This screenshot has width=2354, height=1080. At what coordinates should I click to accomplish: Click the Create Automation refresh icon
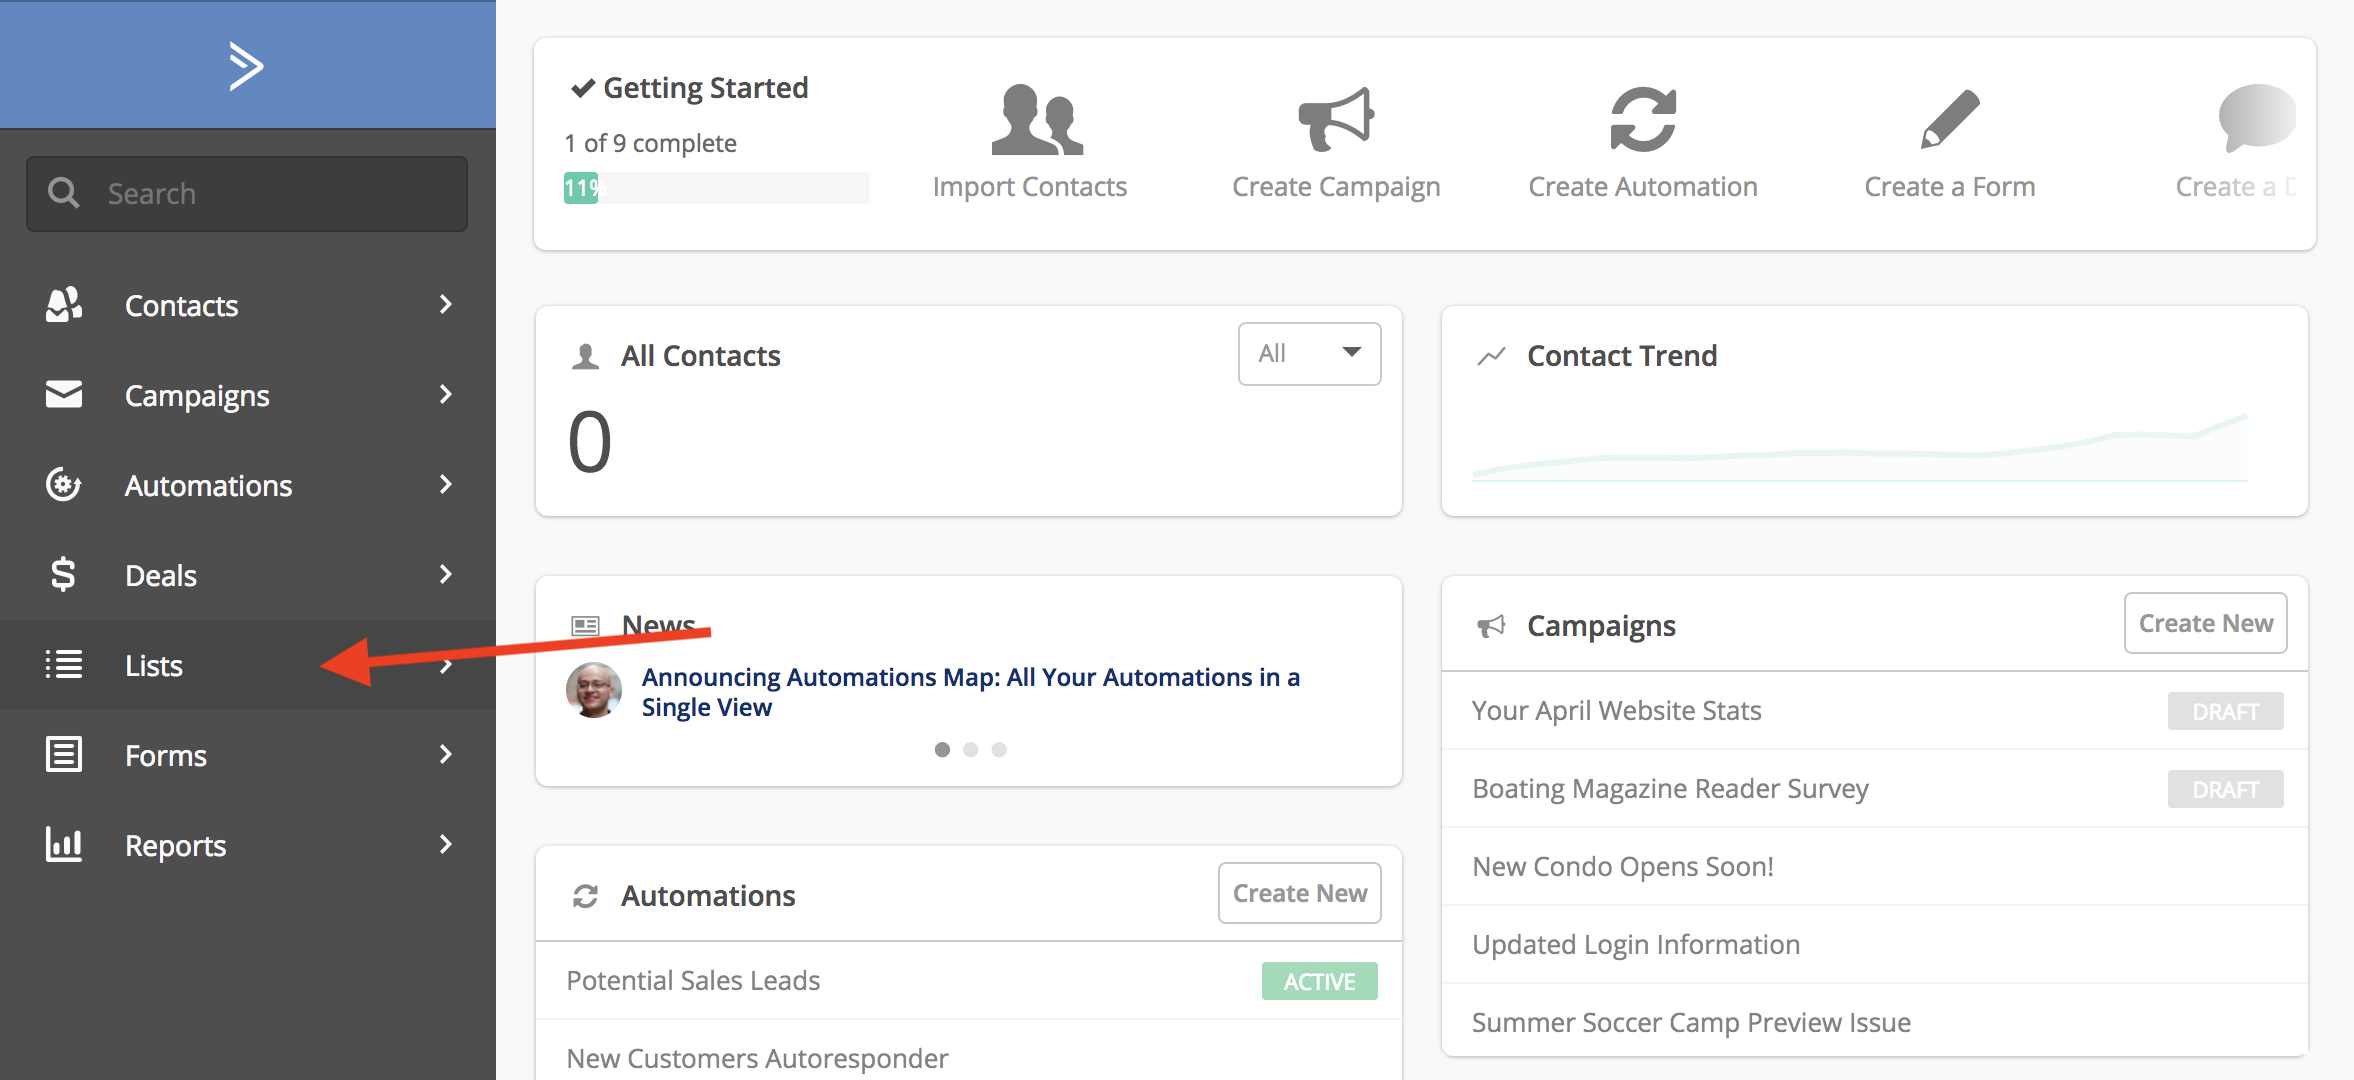click(x=1643, y=120)
